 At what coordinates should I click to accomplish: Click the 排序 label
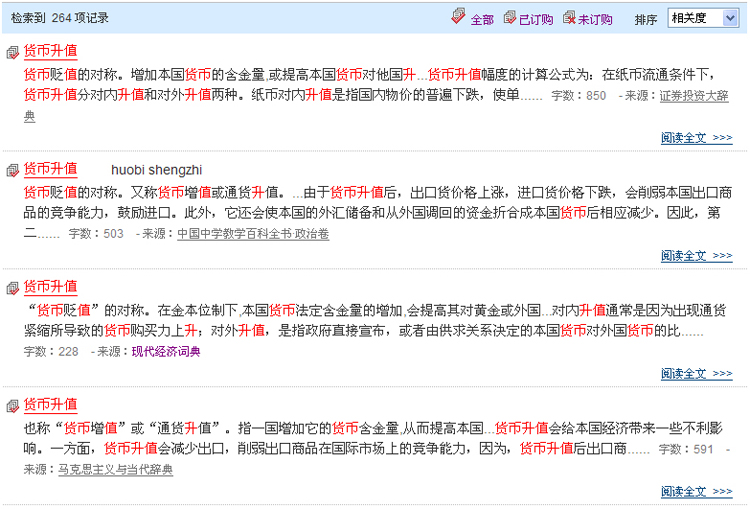point(646,20)
